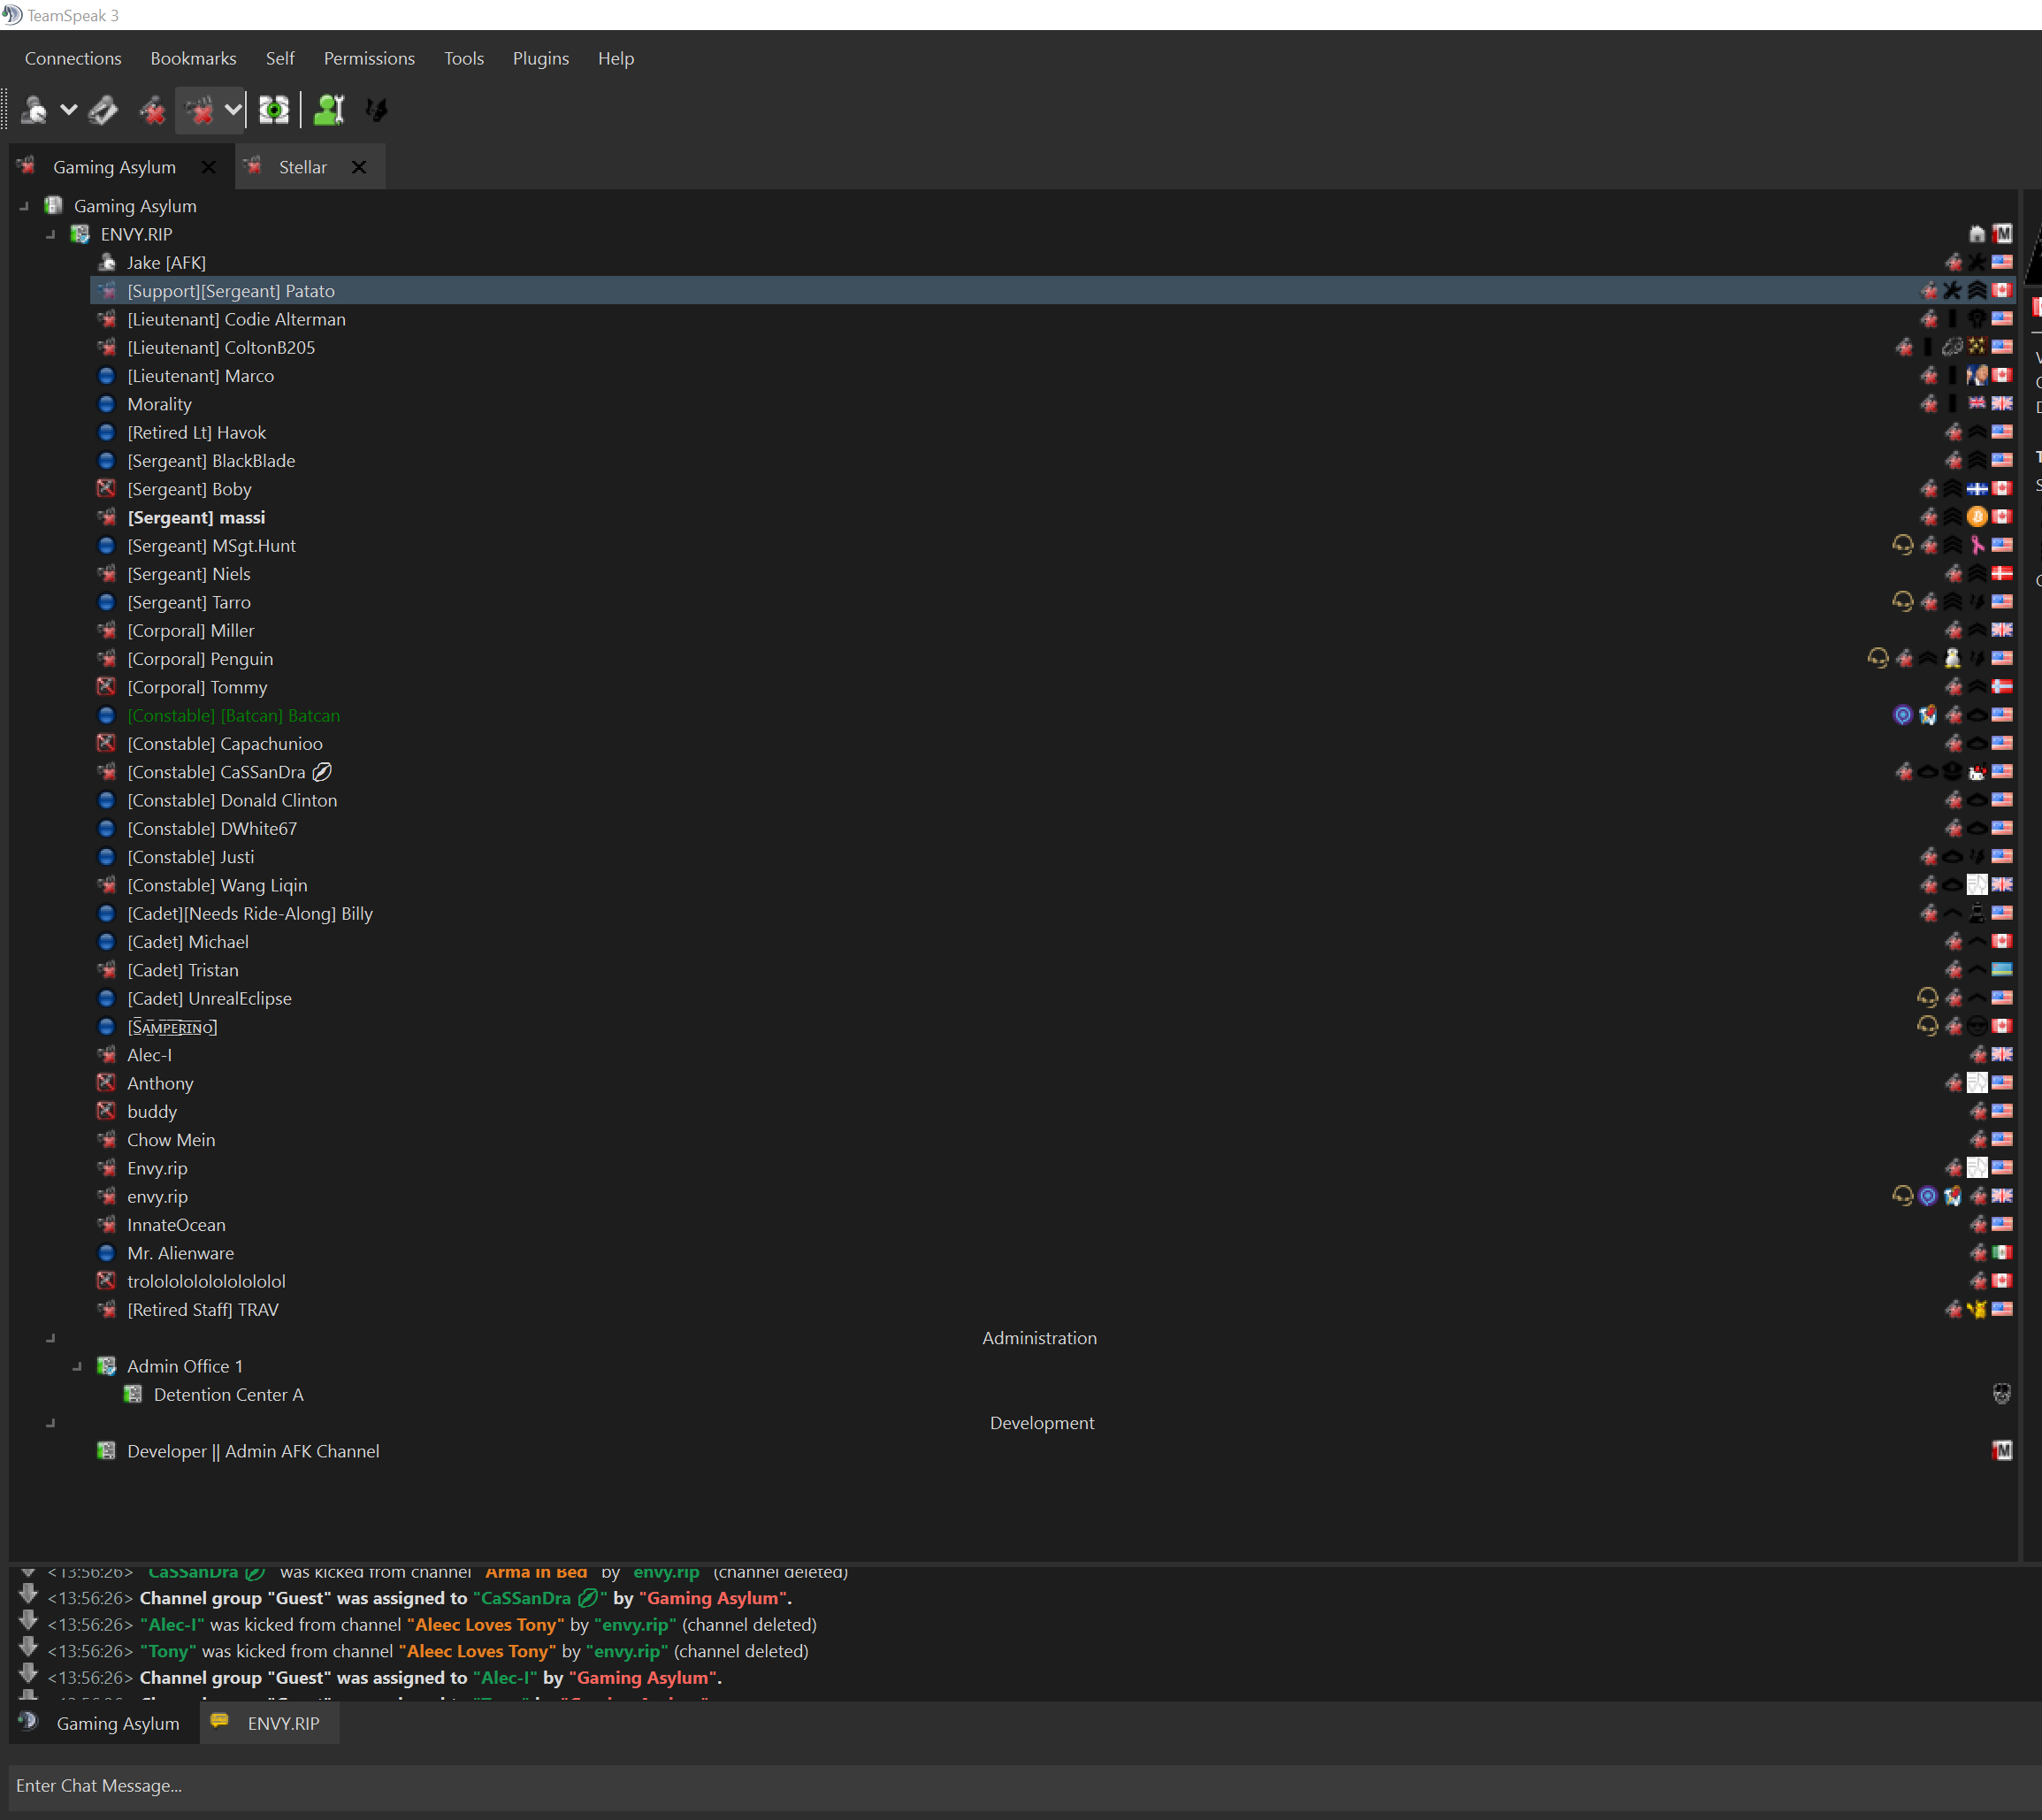Click the pencil icon next to CaSSanDra
2042x1820 pixels.
coord(322,772)
